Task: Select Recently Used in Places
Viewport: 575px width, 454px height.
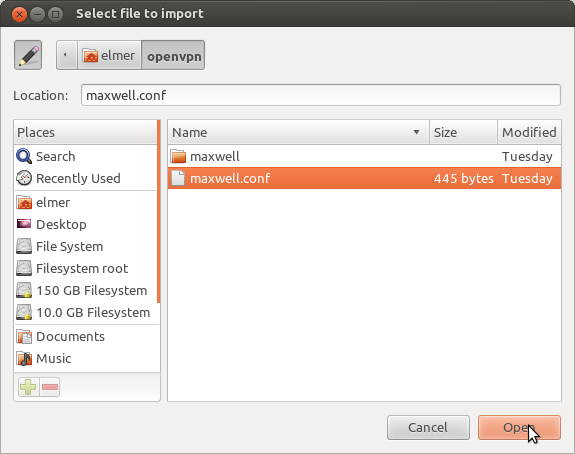Action: point(86,179)
